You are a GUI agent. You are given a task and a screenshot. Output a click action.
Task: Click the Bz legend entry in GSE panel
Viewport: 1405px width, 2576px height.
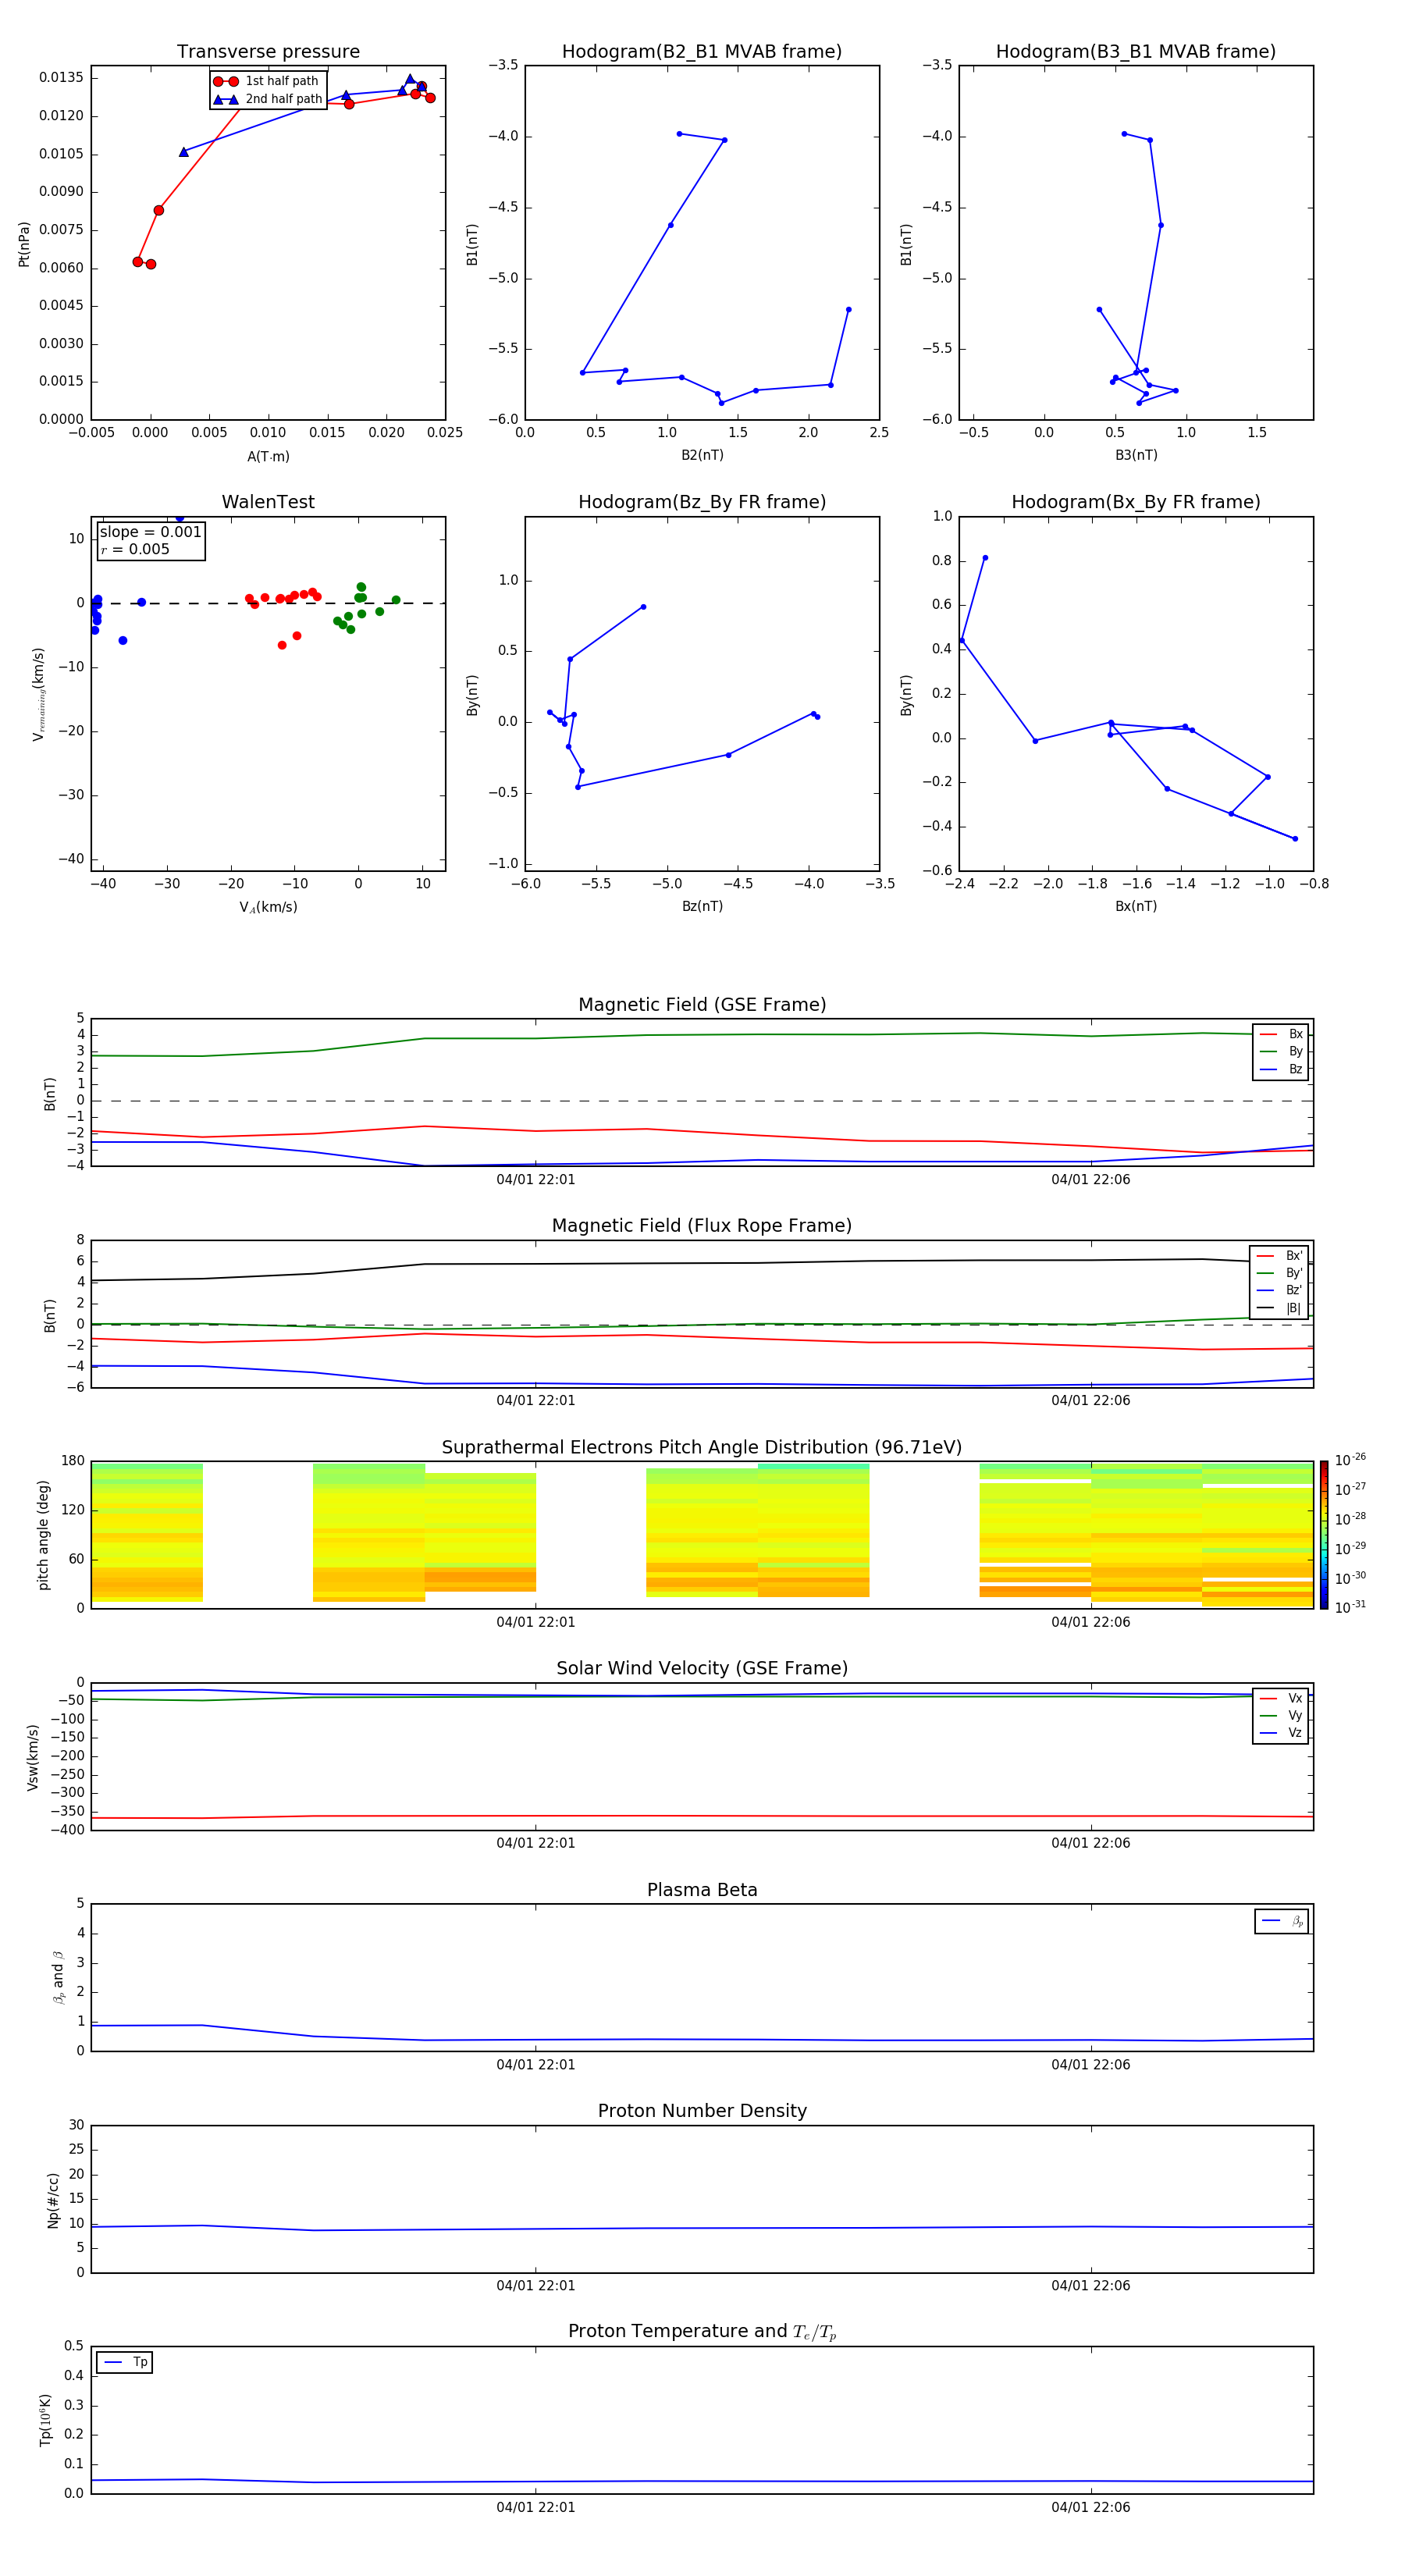tap(1281, 1069)
